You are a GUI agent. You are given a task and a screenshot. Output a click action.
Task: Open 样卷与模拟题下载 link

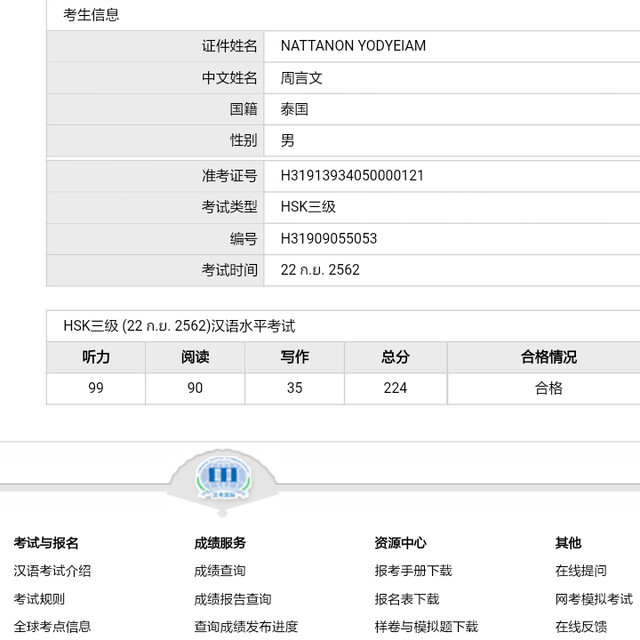click(x=426, y=627)
